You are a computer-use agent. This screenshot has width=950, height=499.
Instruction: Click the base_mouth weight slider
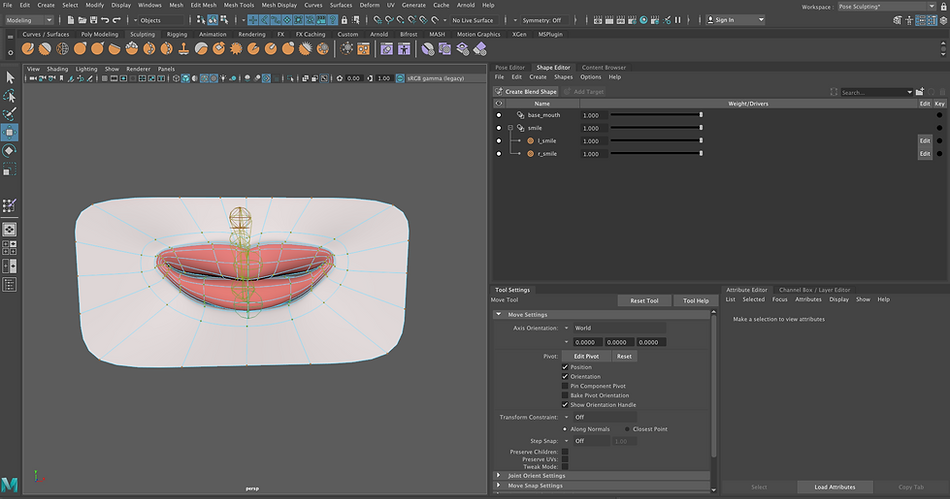click(656, 115)
